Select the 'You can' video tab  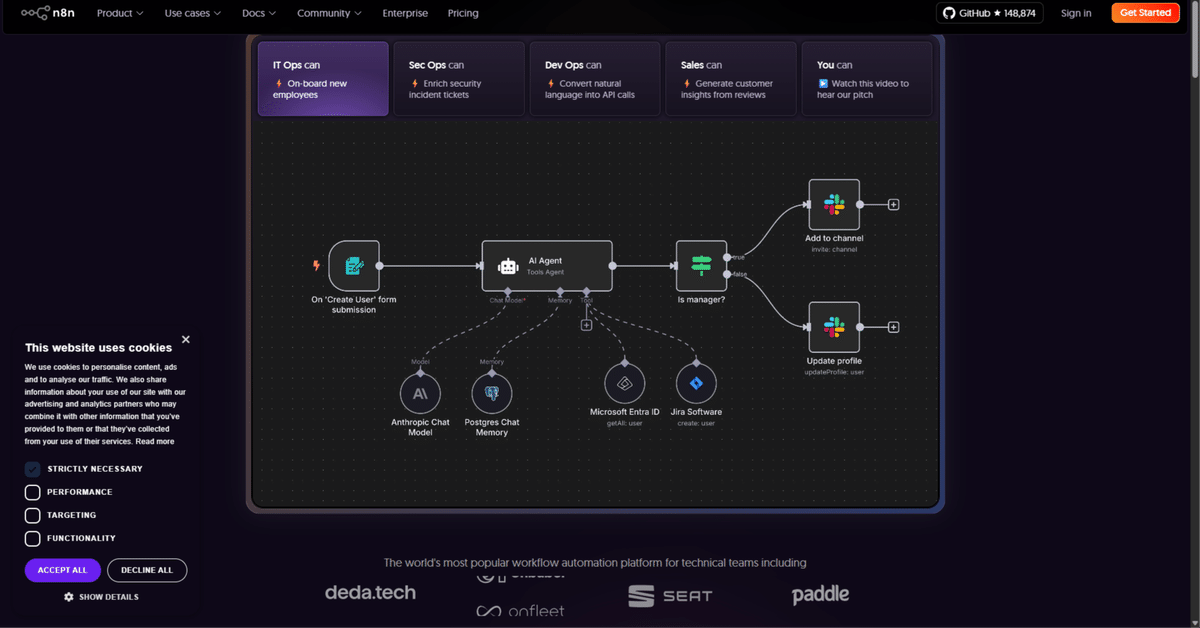coord(867,78)
